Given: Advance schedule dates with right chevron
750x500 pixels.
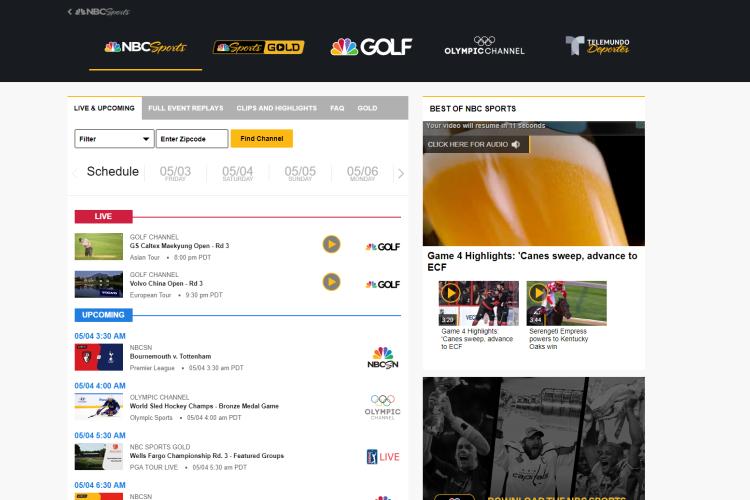Looking at the screenshot, I should (x=401, y=174).
